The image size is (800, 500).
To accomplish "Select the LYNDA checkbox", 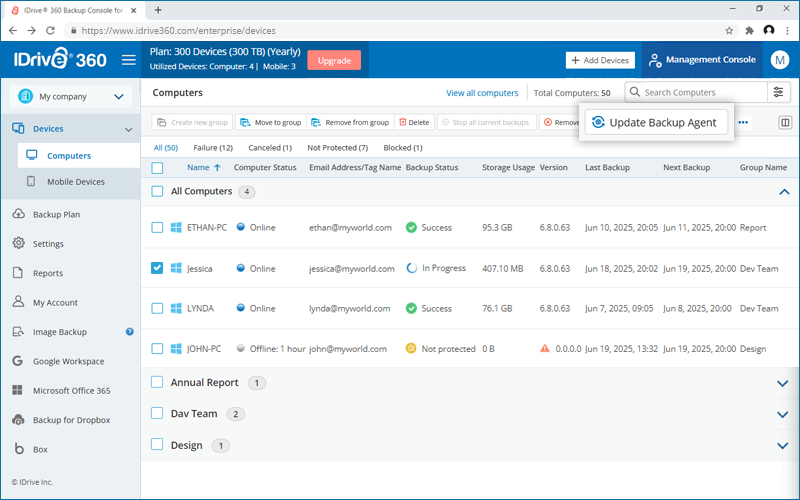I will pos(157,308).
